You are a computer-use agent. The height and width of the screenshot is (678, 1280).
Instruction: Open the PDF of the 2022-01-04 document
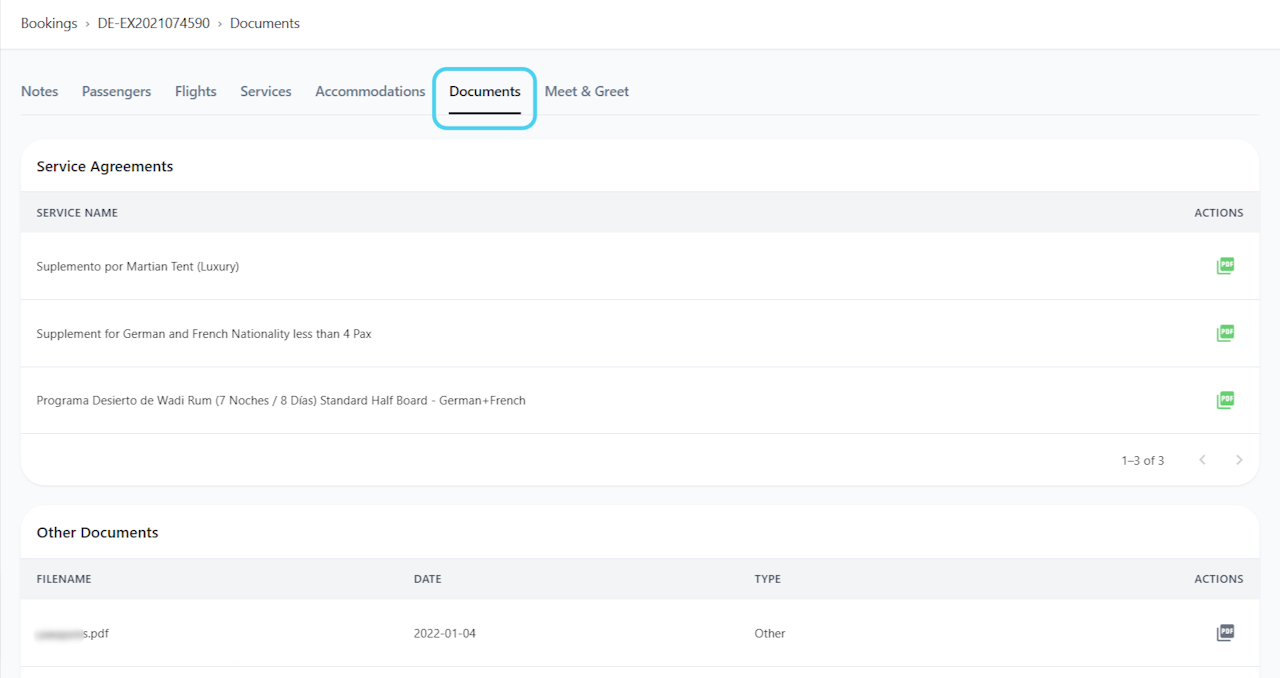(x=1225, y=633)
